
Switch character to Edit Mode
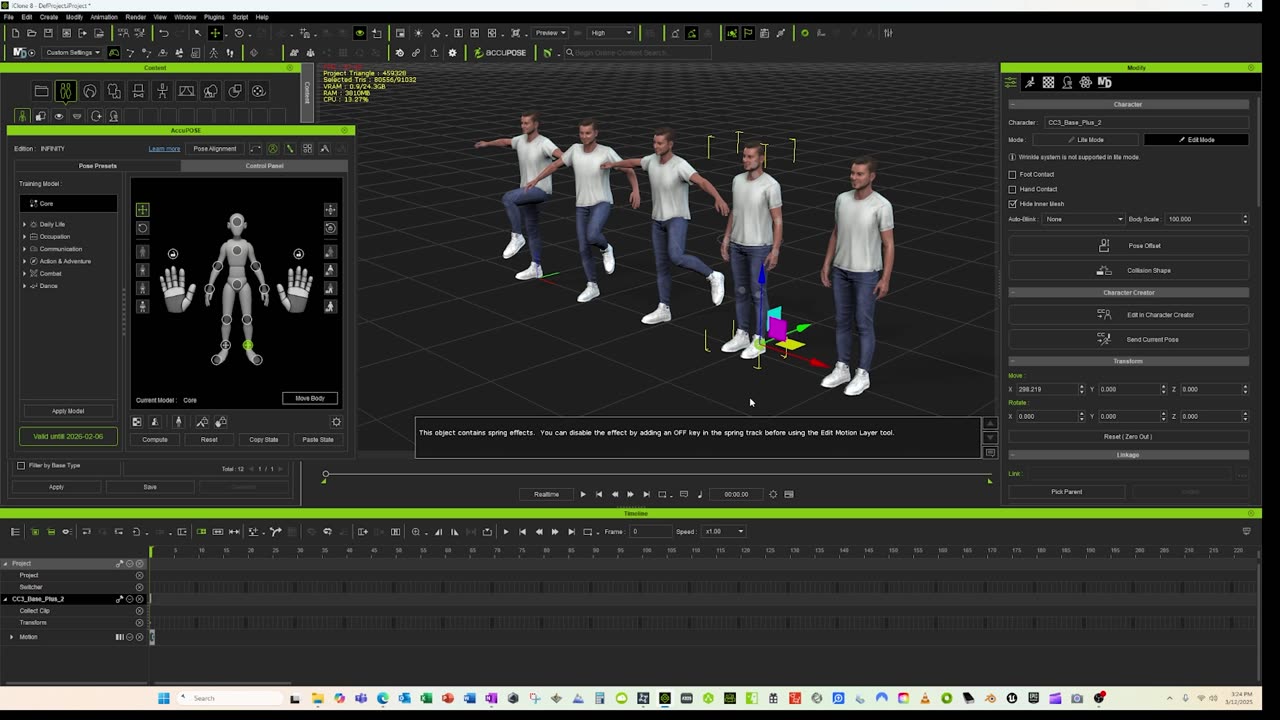1196,140
